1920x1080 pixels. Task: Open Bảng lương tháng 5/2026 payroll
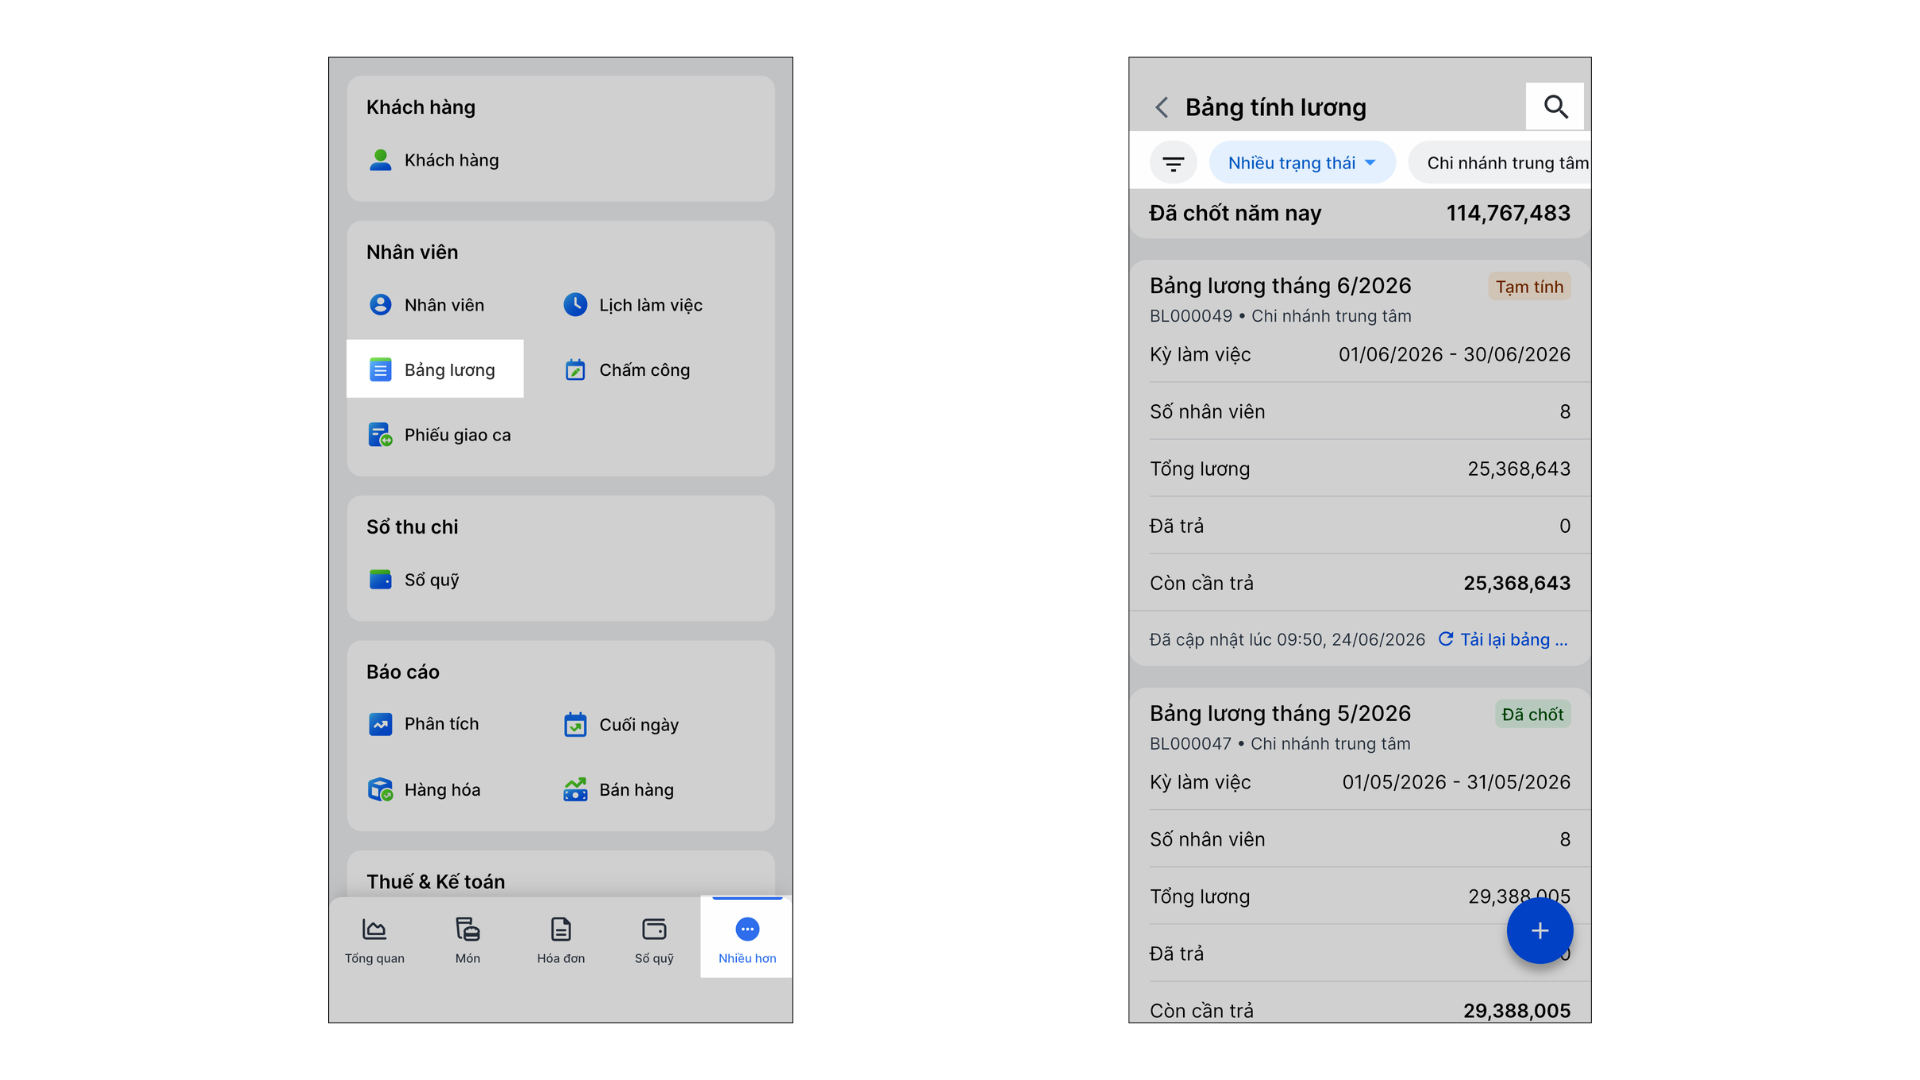coord(1280,714)
